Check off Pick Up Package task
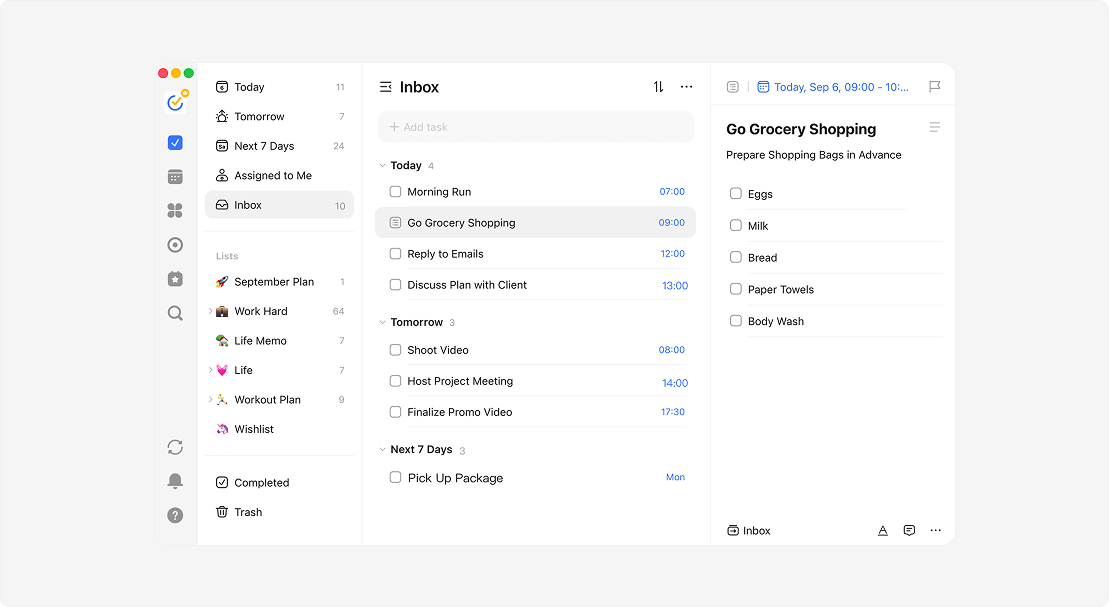The height and width of the screenshot is (607, 1109). [395, 478]
